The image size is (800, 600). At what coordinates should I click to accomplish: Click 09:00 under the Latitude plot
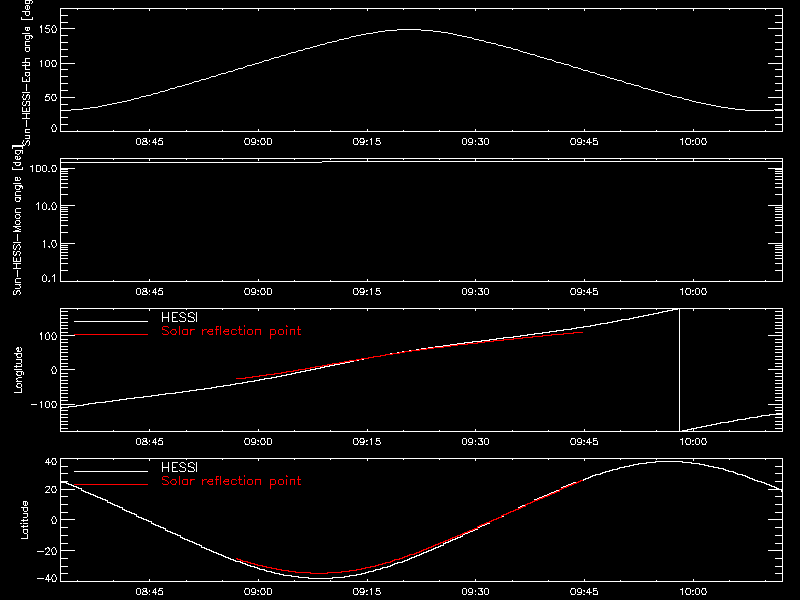point(258,592)
